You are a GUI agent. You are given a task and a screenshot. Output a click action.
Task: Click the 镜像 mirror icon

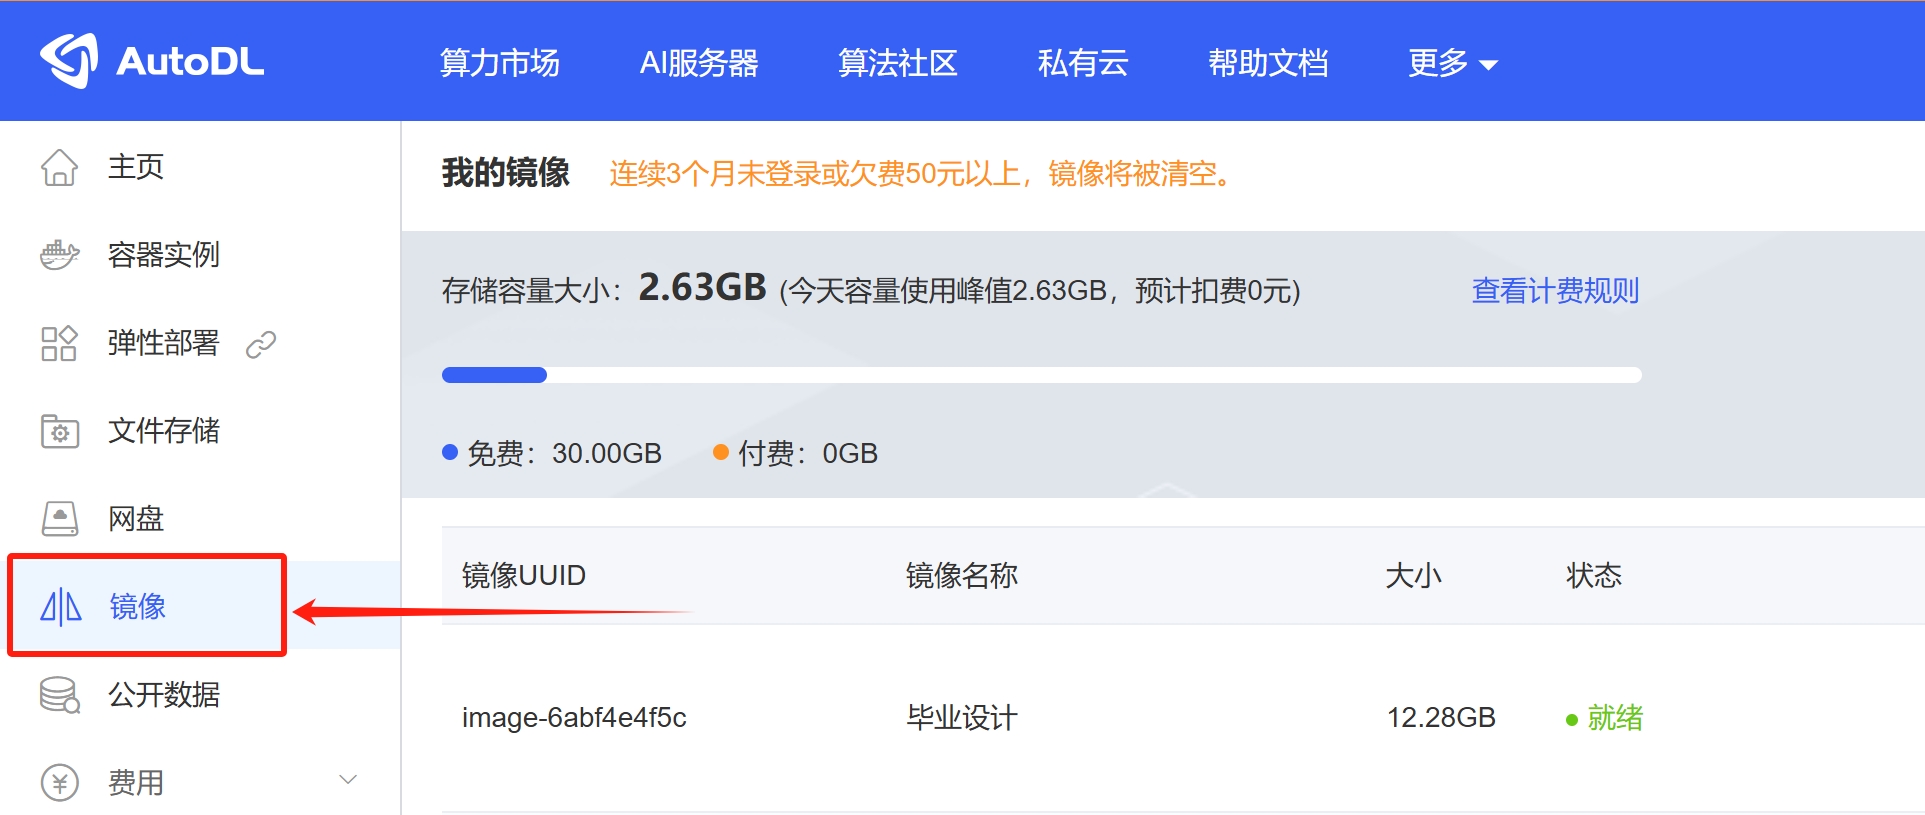click(60, 607)
